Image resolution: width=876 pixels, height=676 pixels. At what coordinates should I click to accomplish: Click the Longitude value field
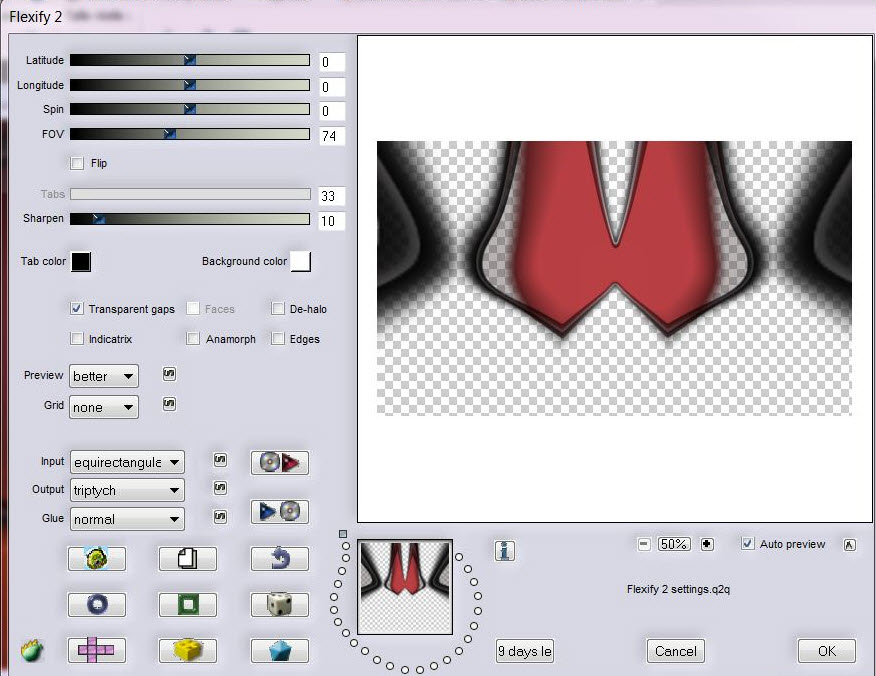coord(332,87)
